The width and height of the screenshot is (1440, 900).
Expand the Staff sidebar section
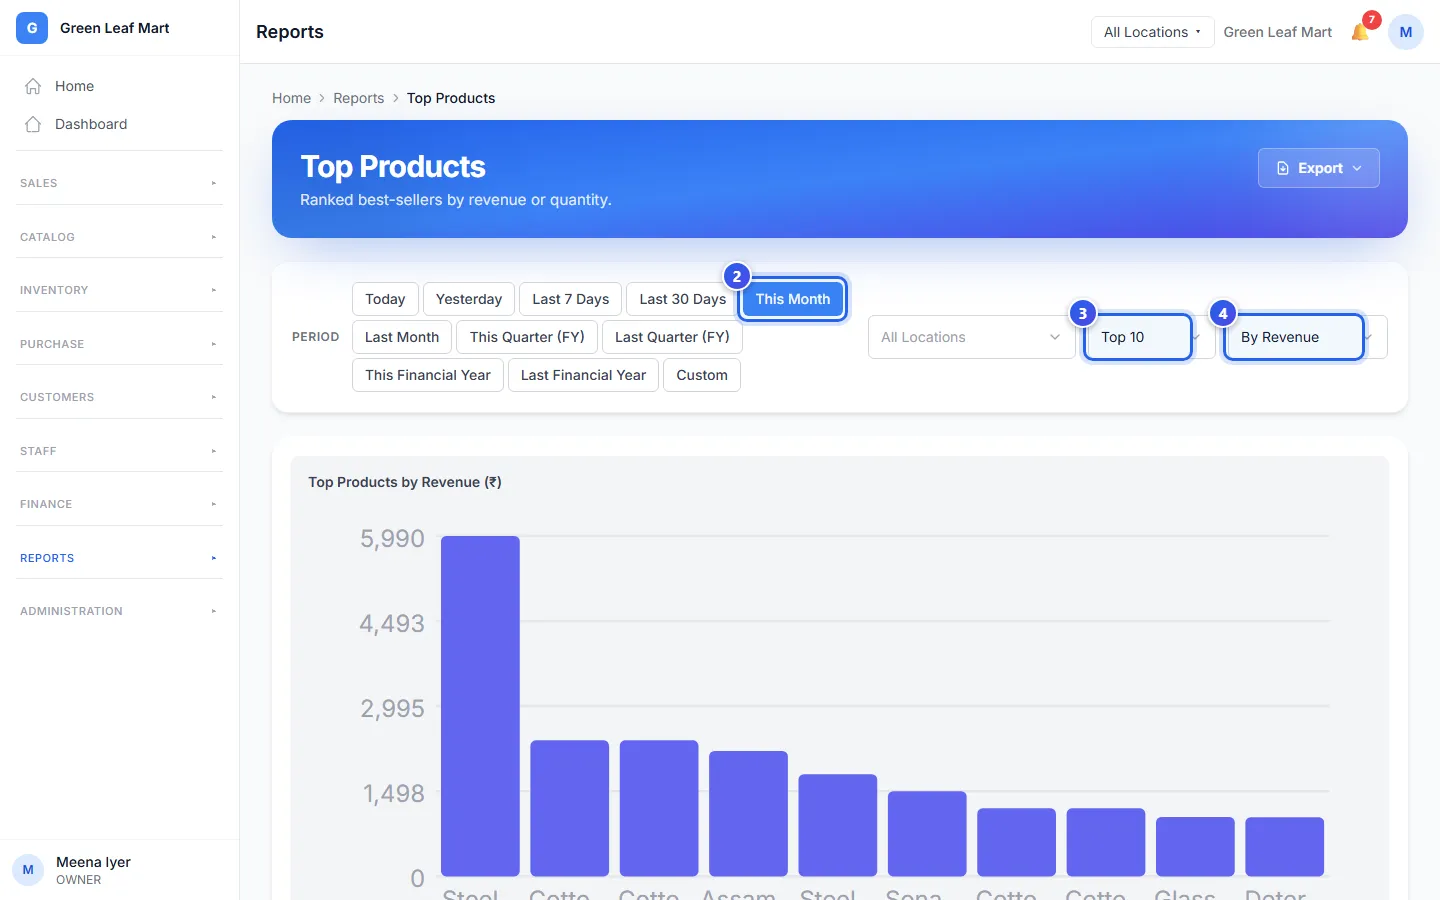tap(119, 451)
